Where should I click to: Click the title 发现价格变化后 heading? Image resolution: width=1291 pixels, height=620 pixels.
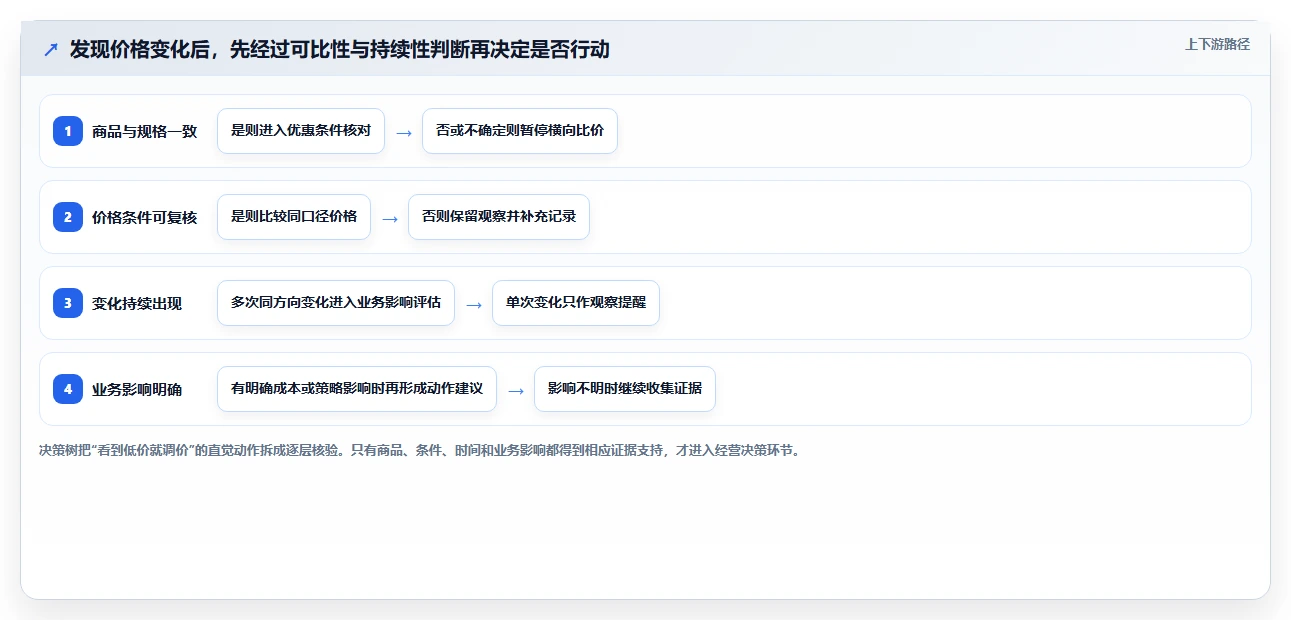(339, 50)
